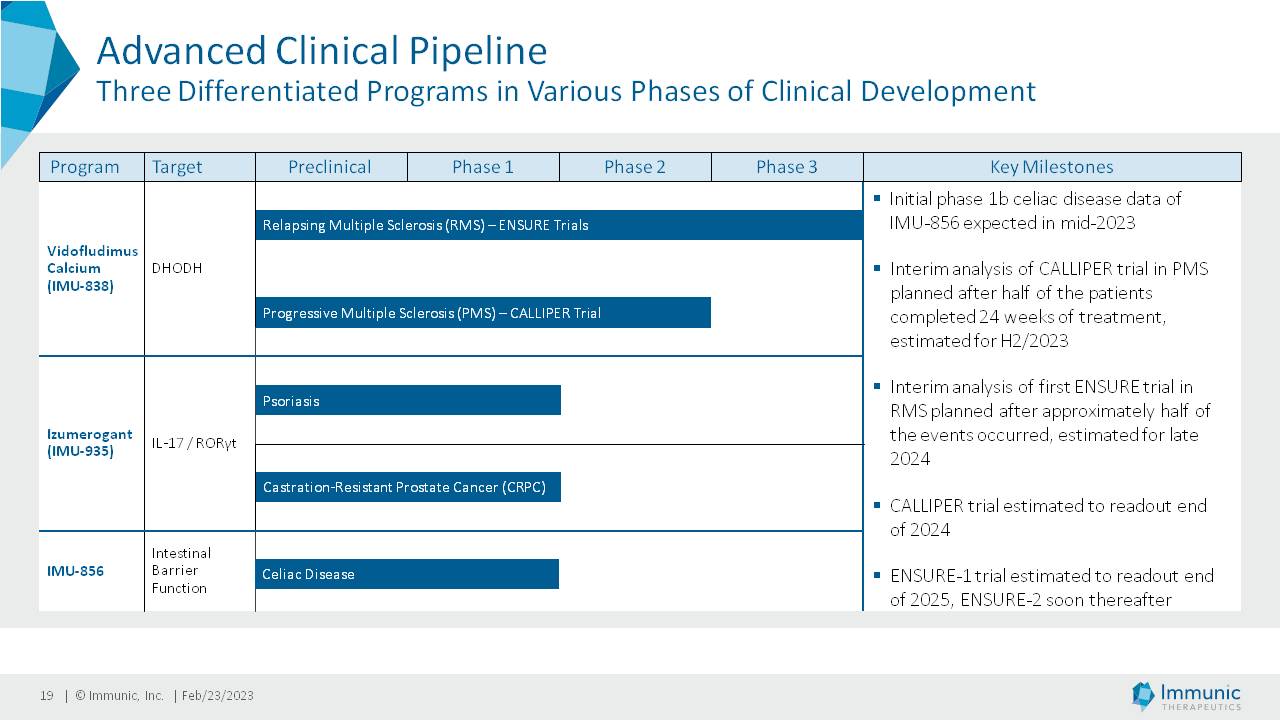Click the Phase 2 header cell
The image size is (1280, 720).
click(635, 167)
